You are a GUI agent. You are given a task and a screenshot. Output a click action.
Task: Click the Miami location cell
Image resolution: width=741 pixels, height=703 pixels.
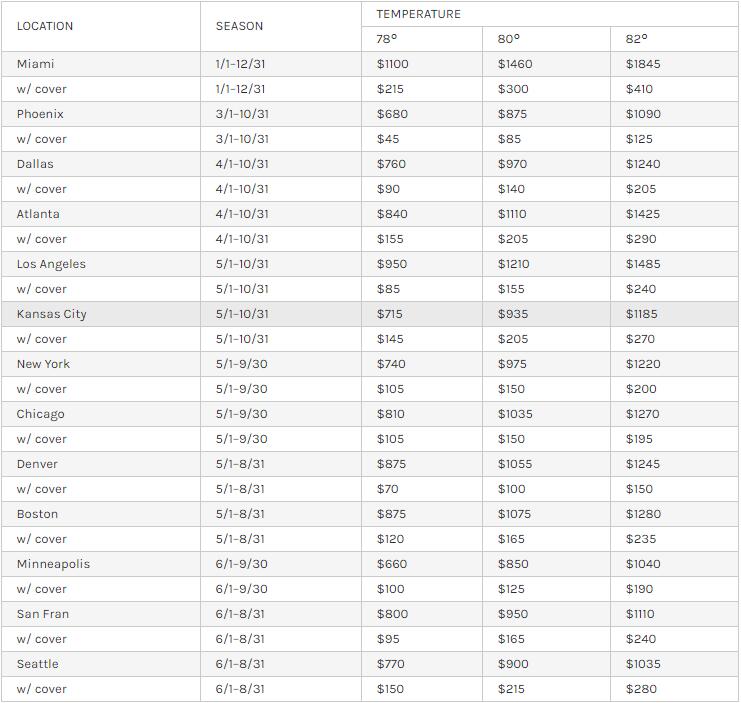[36, 64]
